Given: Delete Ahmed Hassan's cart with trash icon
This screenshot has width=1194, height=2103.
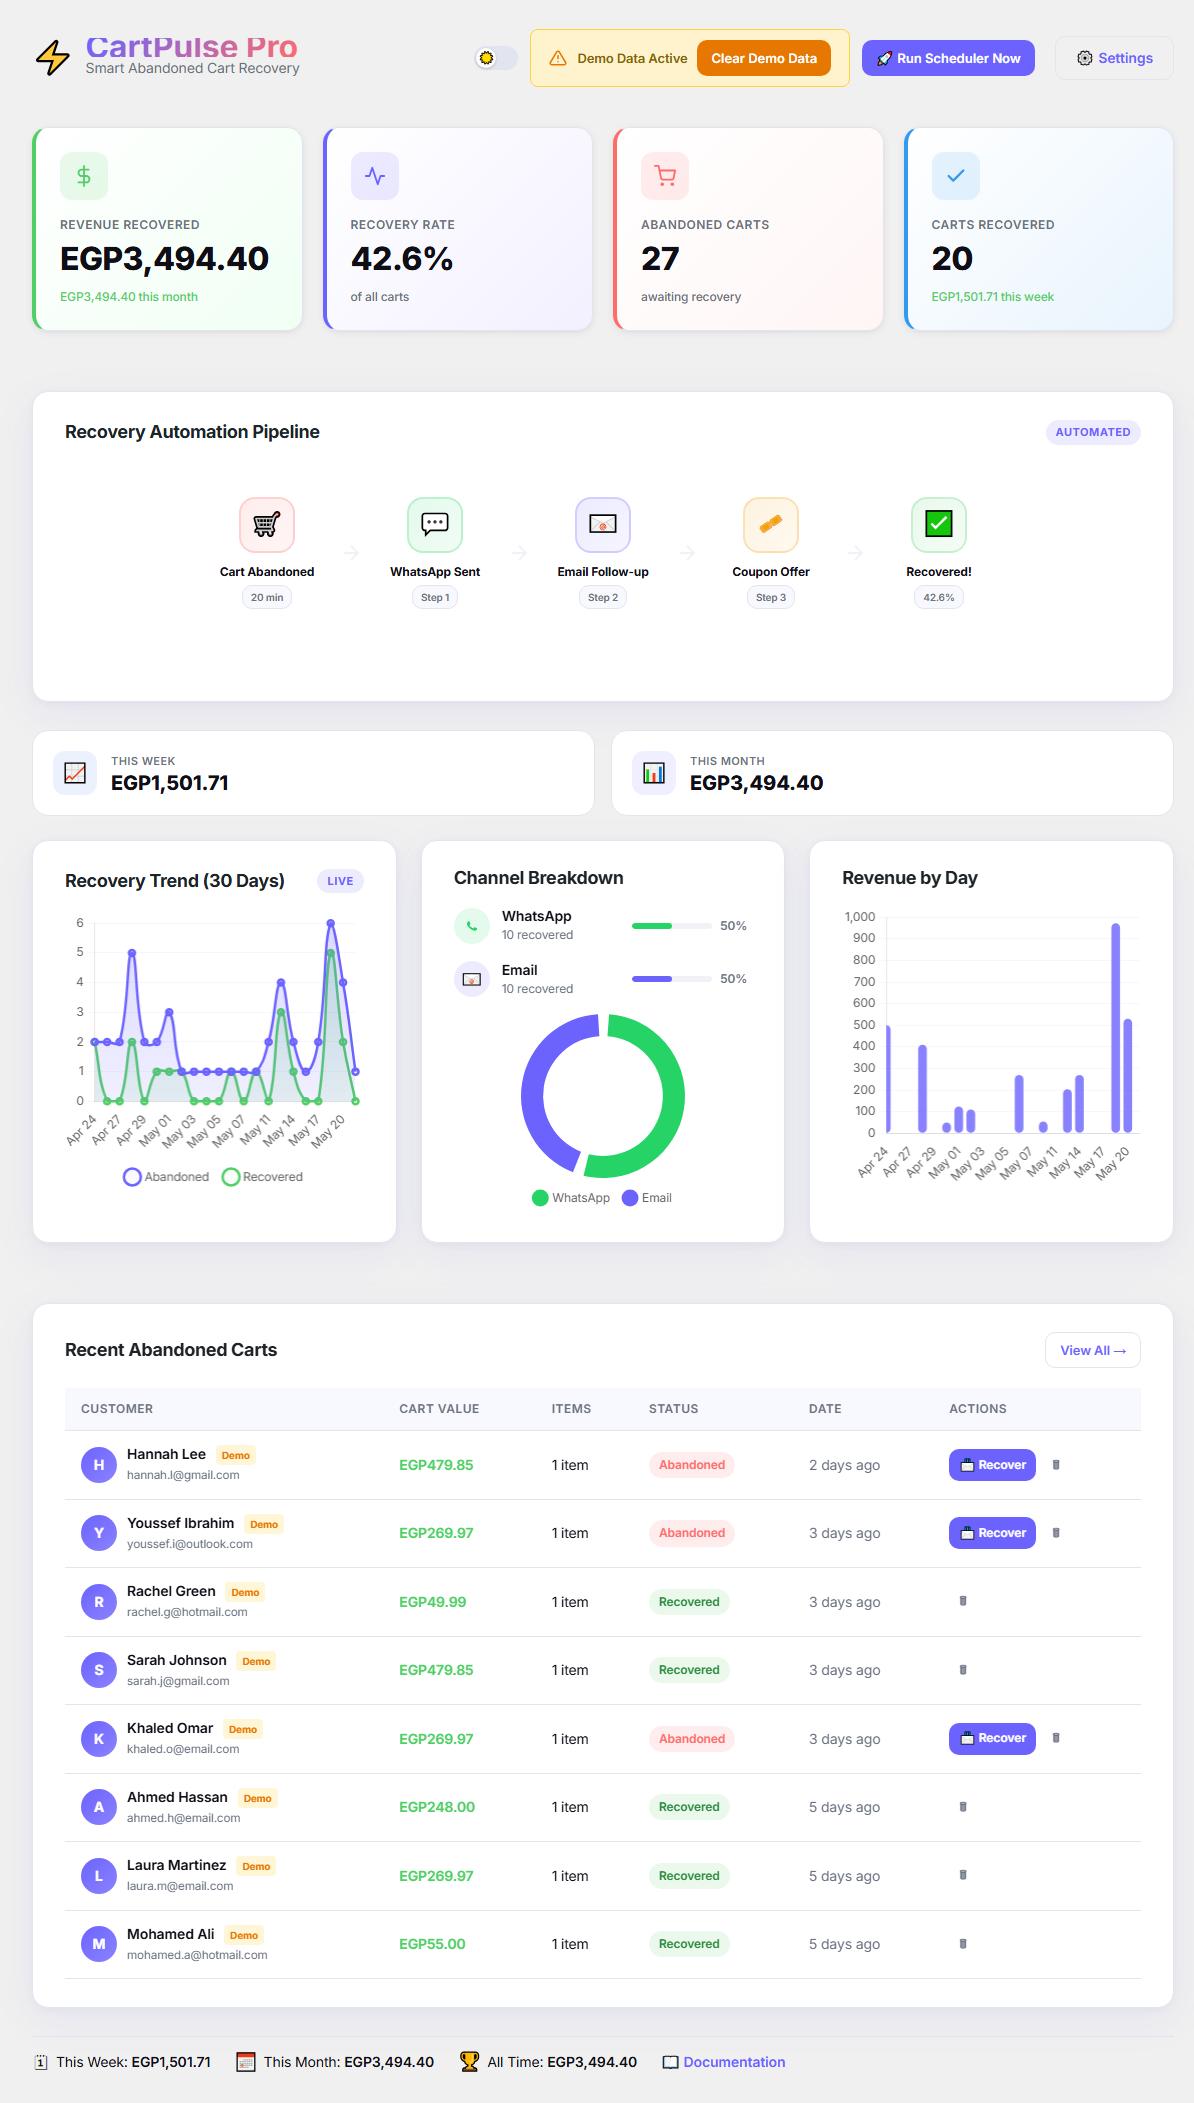Looking at the screenshot, I should pos(963,1807).
